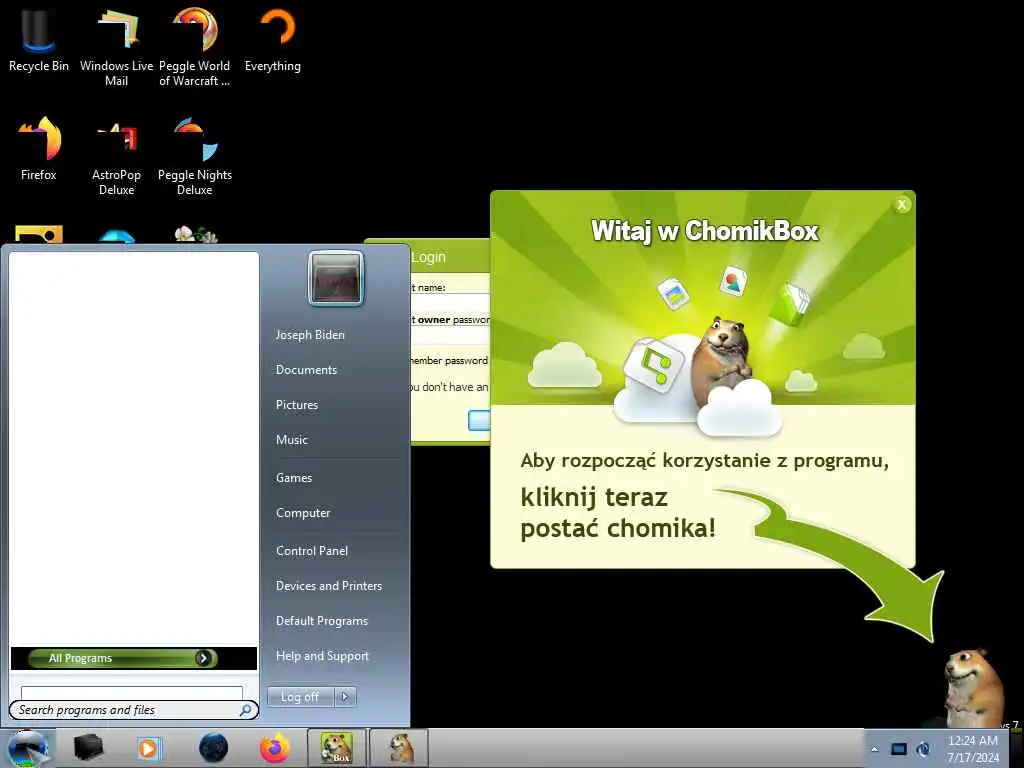This screenshot has height=768, width=1024.
Task: Open the clock and date display
Action: click(973, 749)
